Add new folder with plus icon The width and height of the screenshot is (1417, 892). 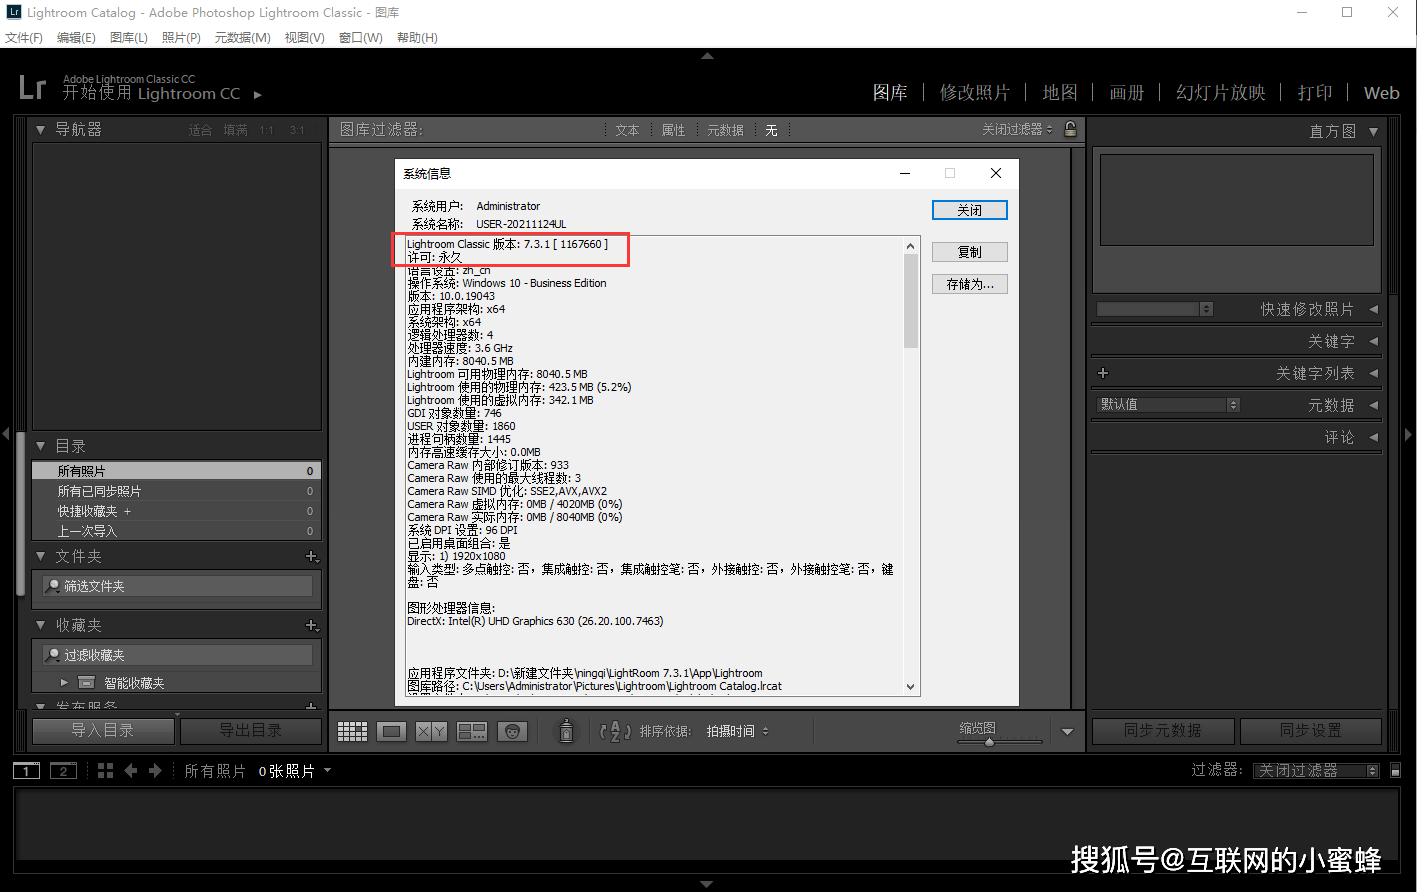312,557
